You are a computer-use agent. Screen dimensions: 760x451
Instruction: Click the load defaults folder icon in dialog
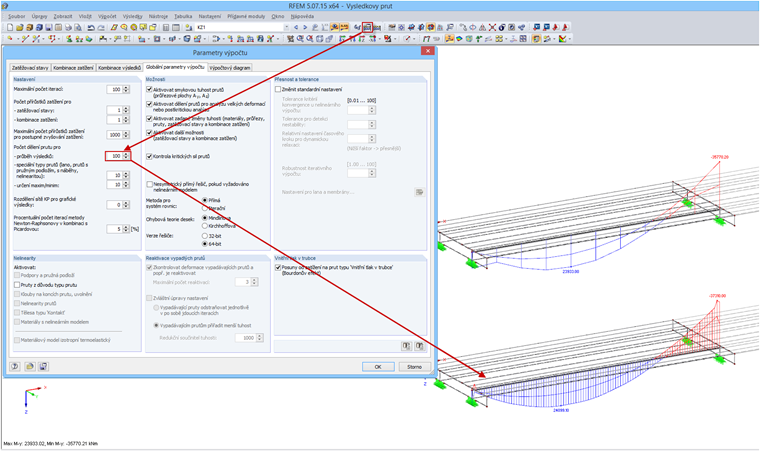click(x=30, y=367)
